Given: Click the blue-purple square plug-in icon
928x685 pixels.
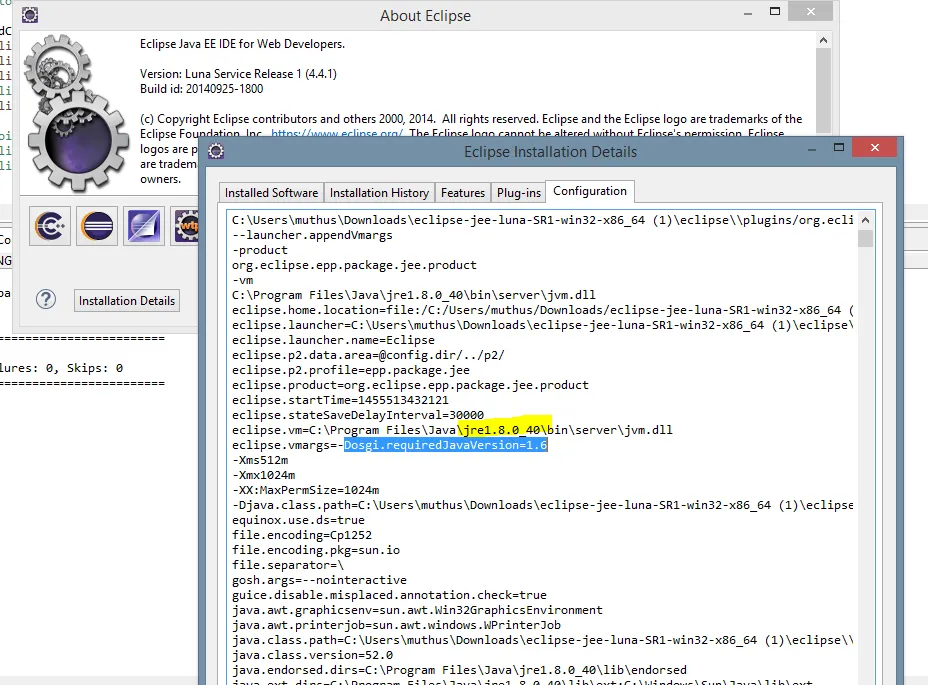Looking at the screenshot, I should click(144, 226).
